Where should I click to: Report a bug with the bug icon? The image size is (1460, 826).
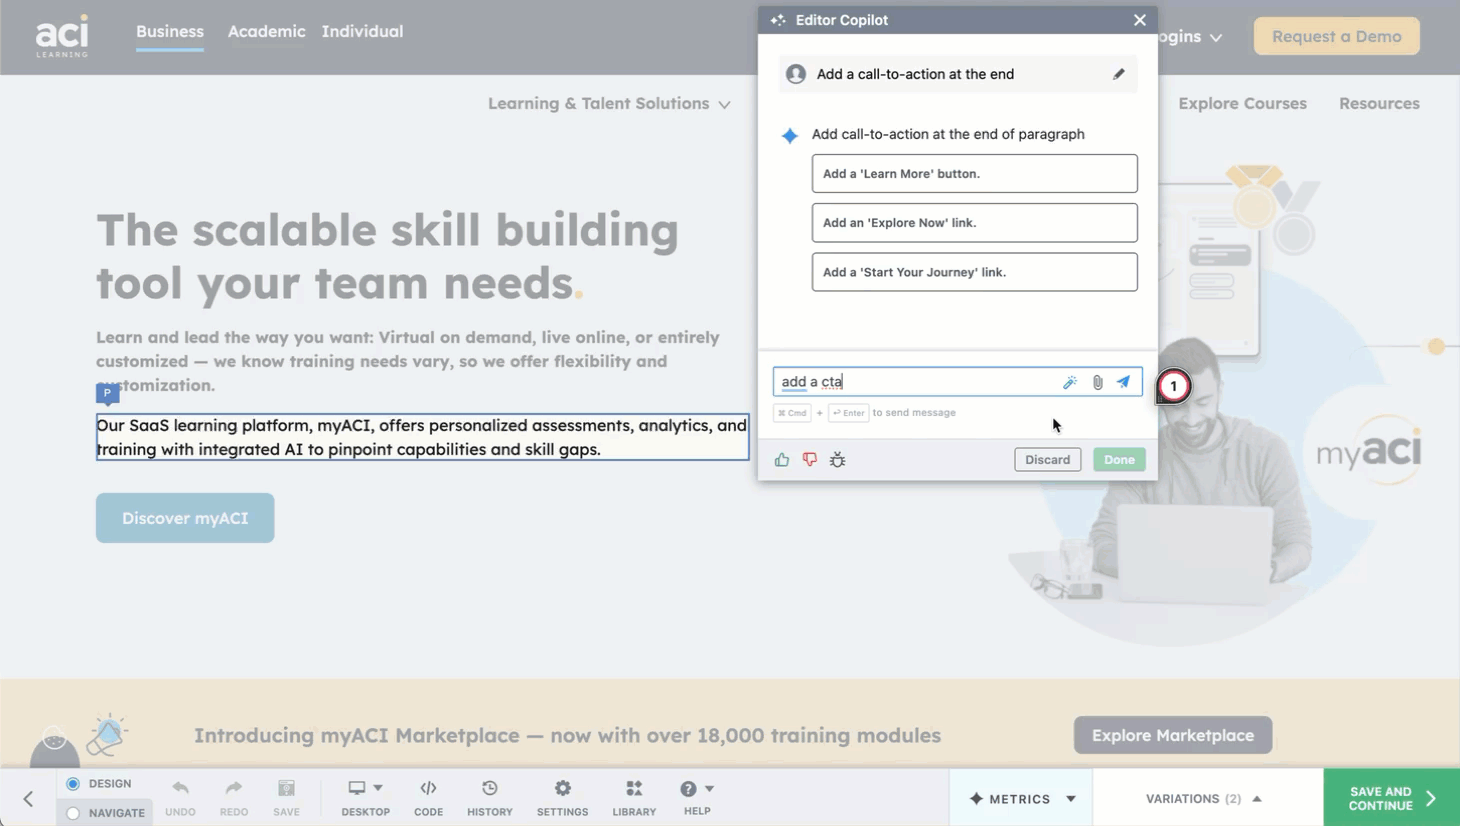click(x=838, y=460)
